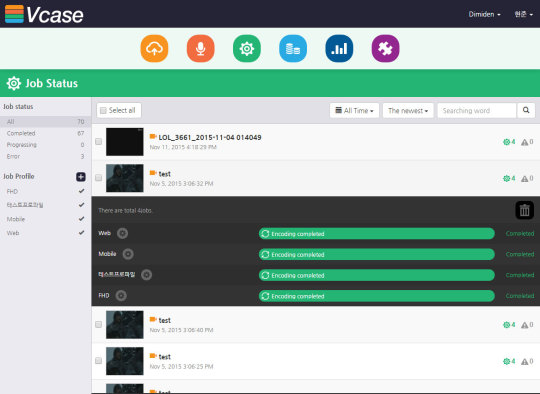Select Mobile profile label in sidebar
Image resolution: width=540 pixels, height=394 pixels.
(16, 219)
